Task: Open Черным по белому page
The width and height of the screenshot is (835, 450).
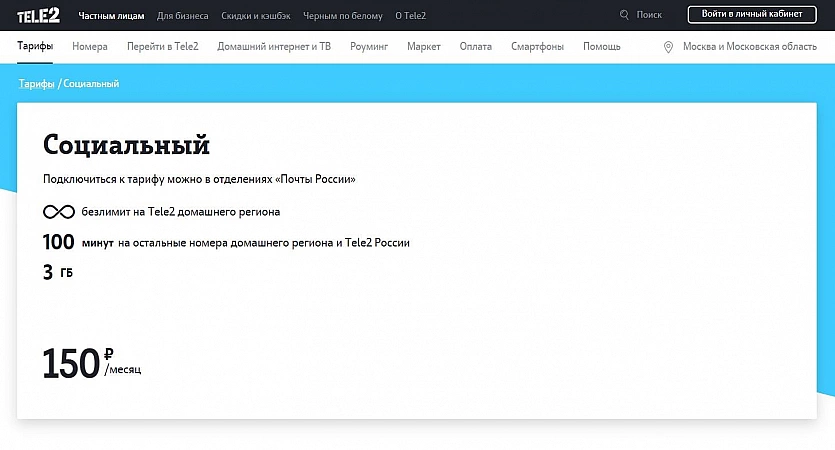Action: click(343, 15)
